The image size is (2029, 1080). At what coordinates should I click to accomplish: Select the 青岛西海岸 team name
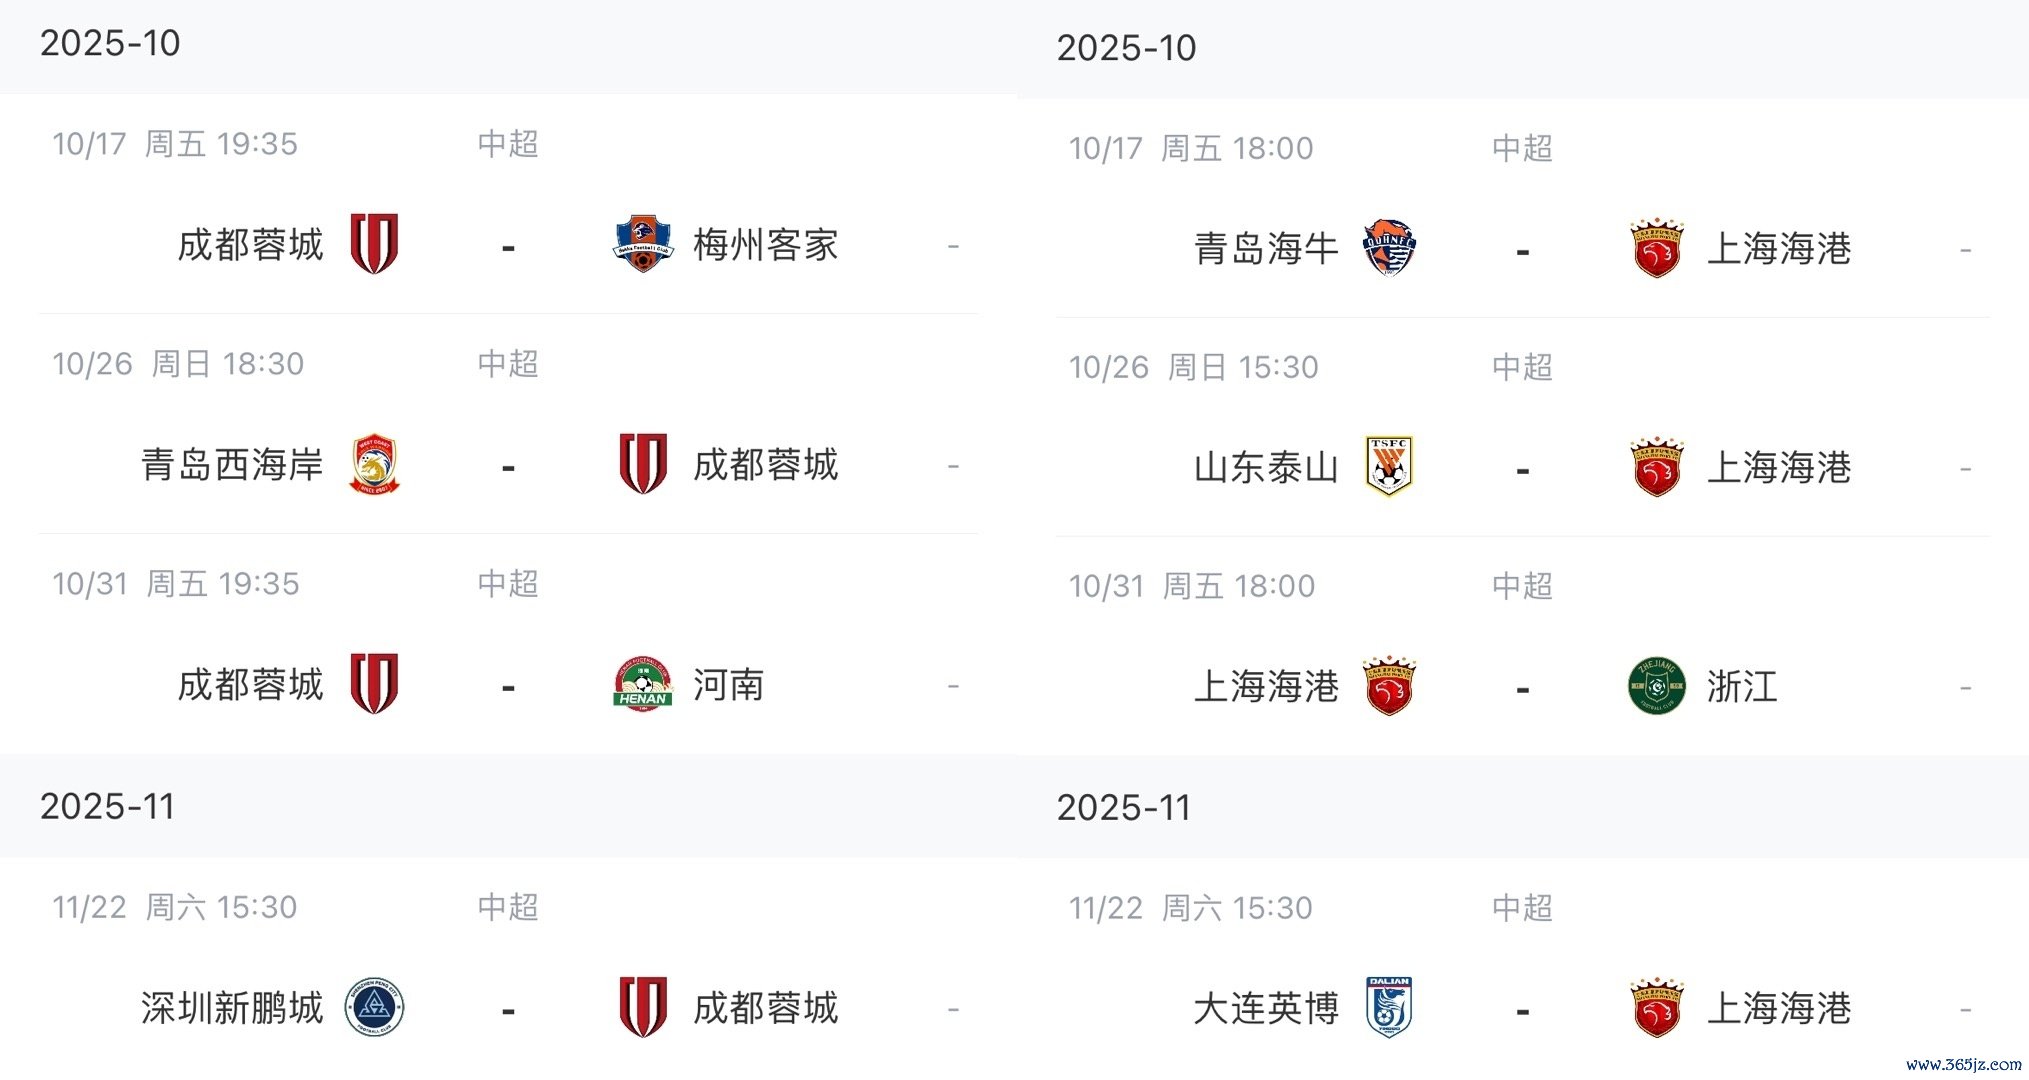point(232,465)
